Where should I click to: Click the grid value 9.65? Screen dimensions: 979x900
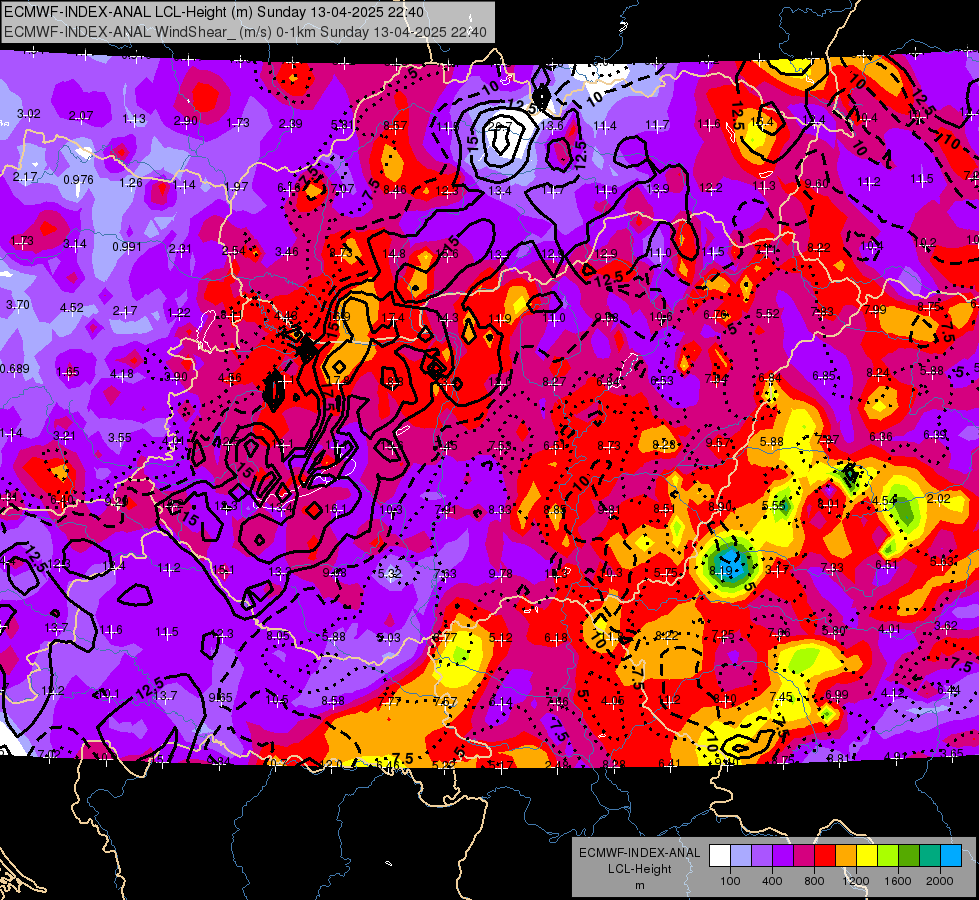pos(221,698)
